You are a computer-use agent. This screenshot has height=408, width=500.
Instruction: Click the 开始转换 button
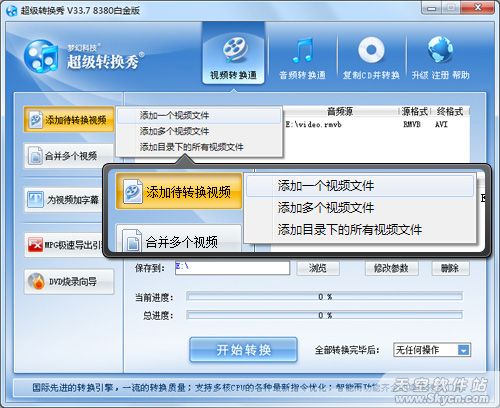click(243, 350)
